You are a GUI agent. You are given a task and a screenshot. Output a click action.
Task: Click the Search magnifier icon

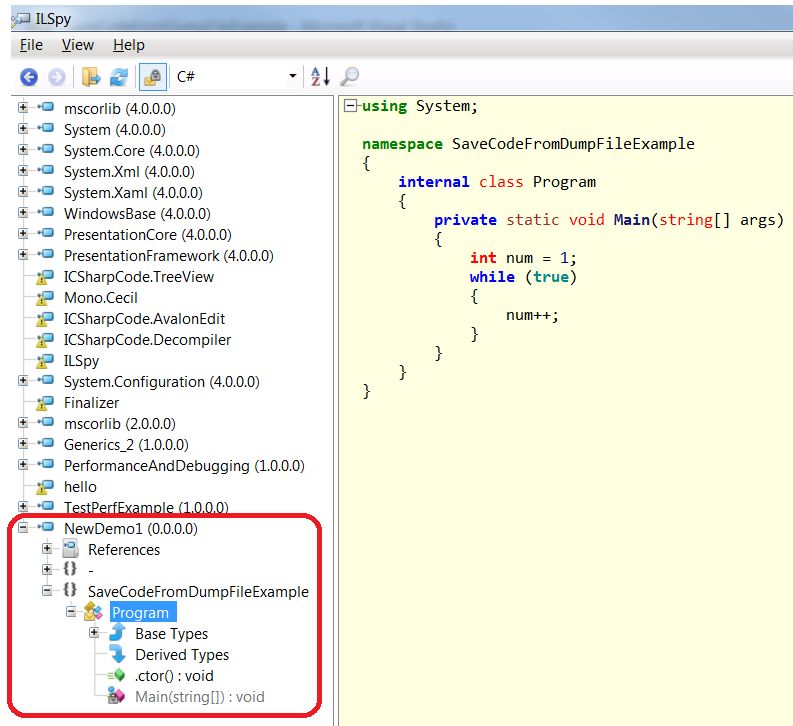349,77
